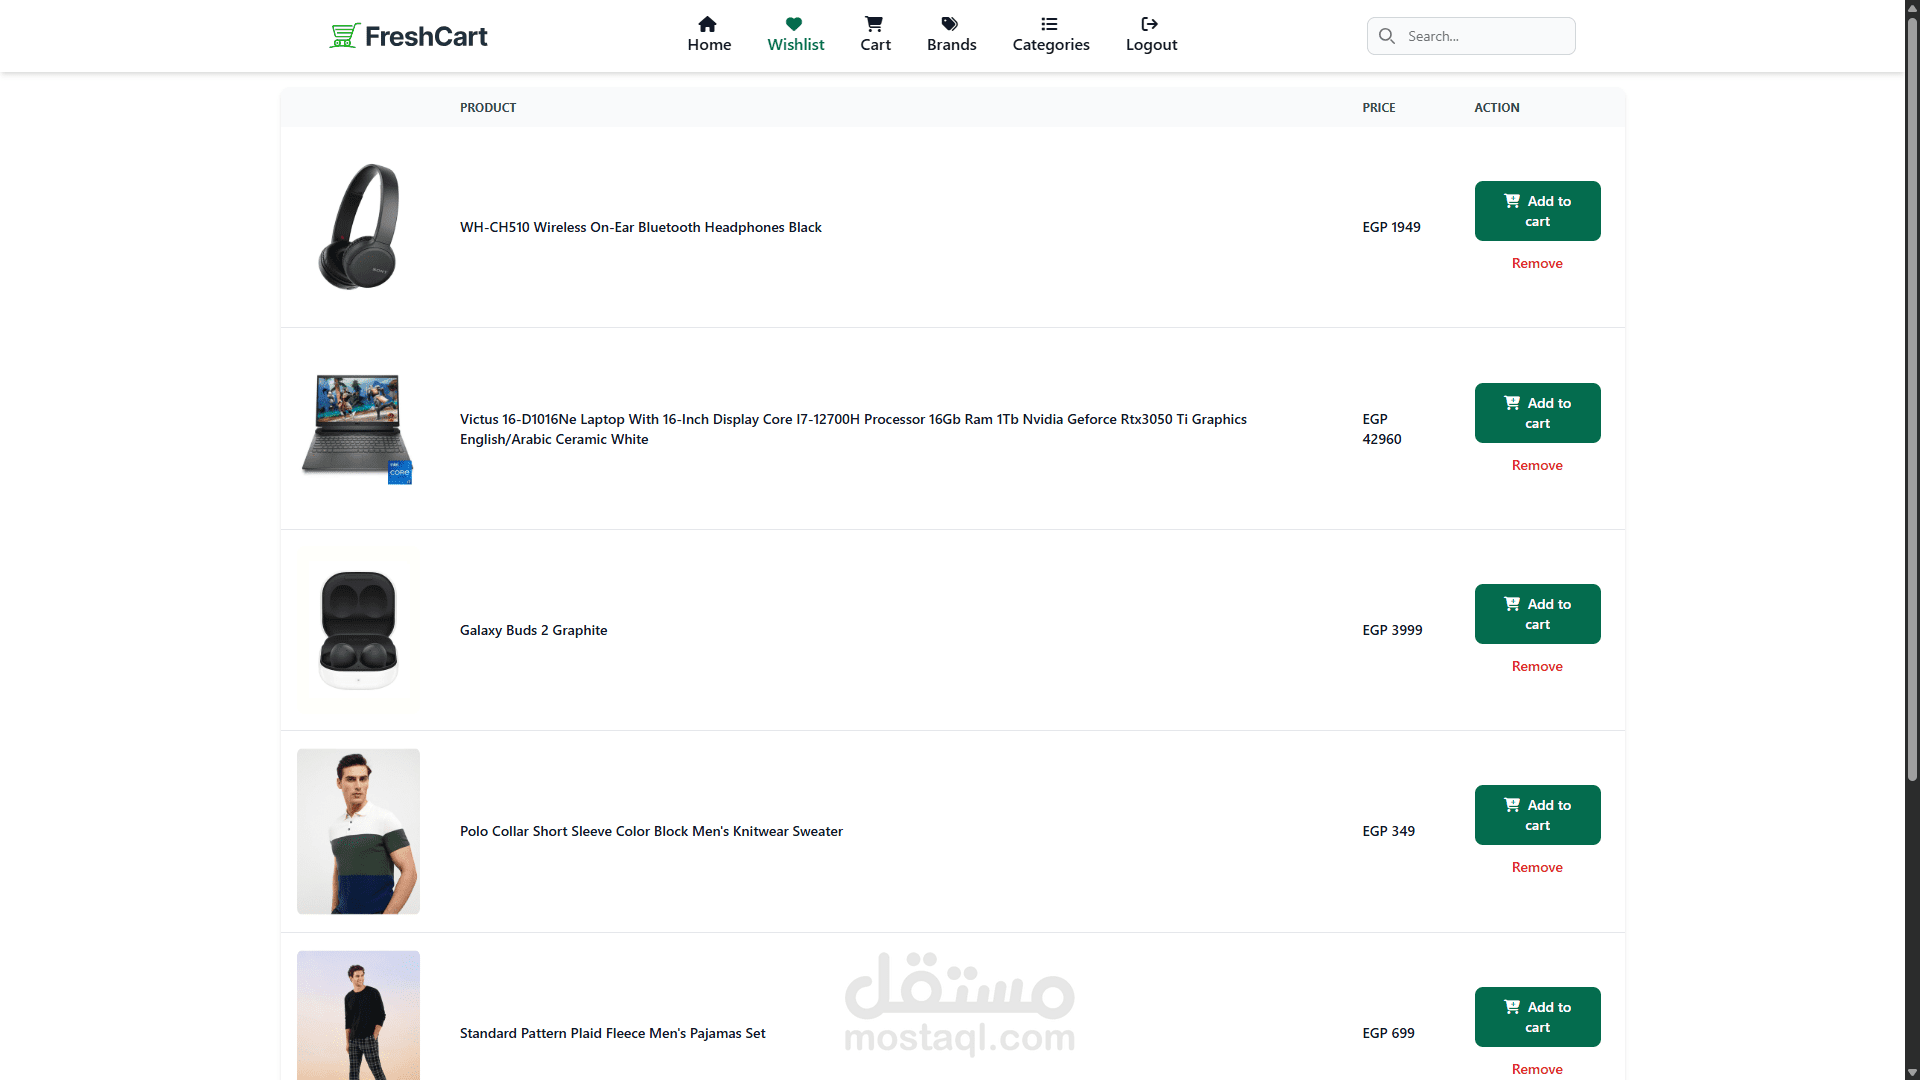The image size is (1920, 1080).
Task: Click the Logout arrow icon
Action: point(1150,24)
